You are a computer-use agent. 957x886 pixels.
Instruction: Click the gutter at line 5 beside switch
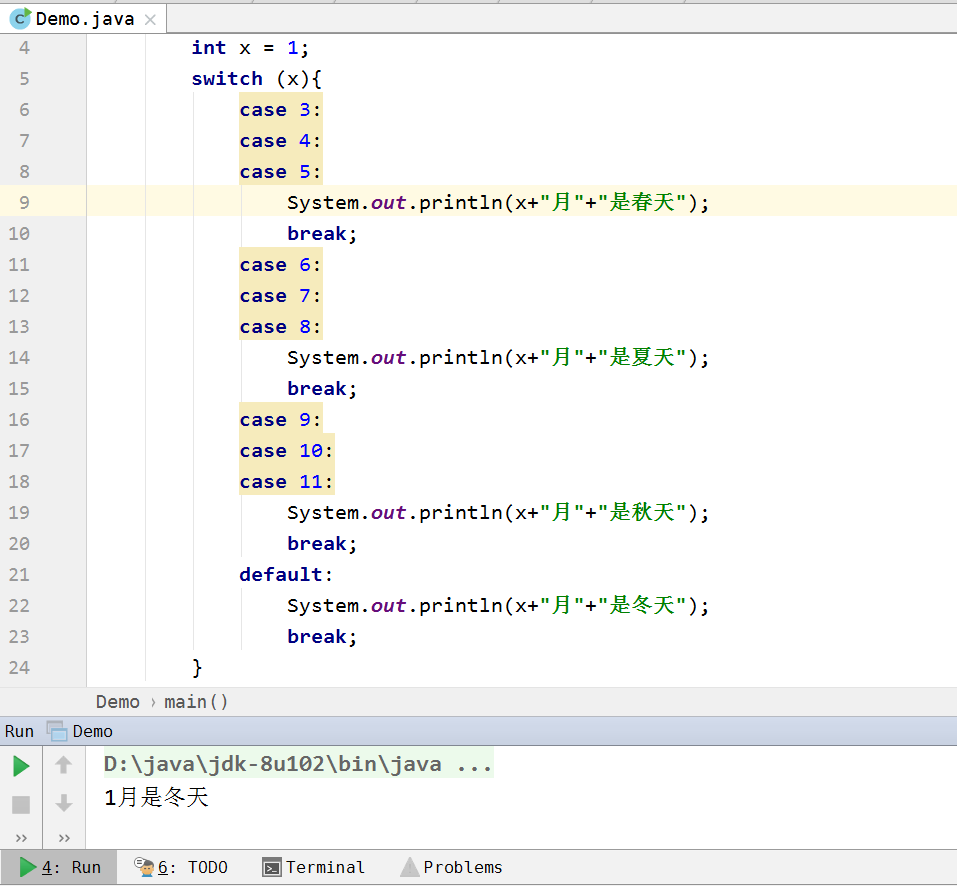pos(24,78)
